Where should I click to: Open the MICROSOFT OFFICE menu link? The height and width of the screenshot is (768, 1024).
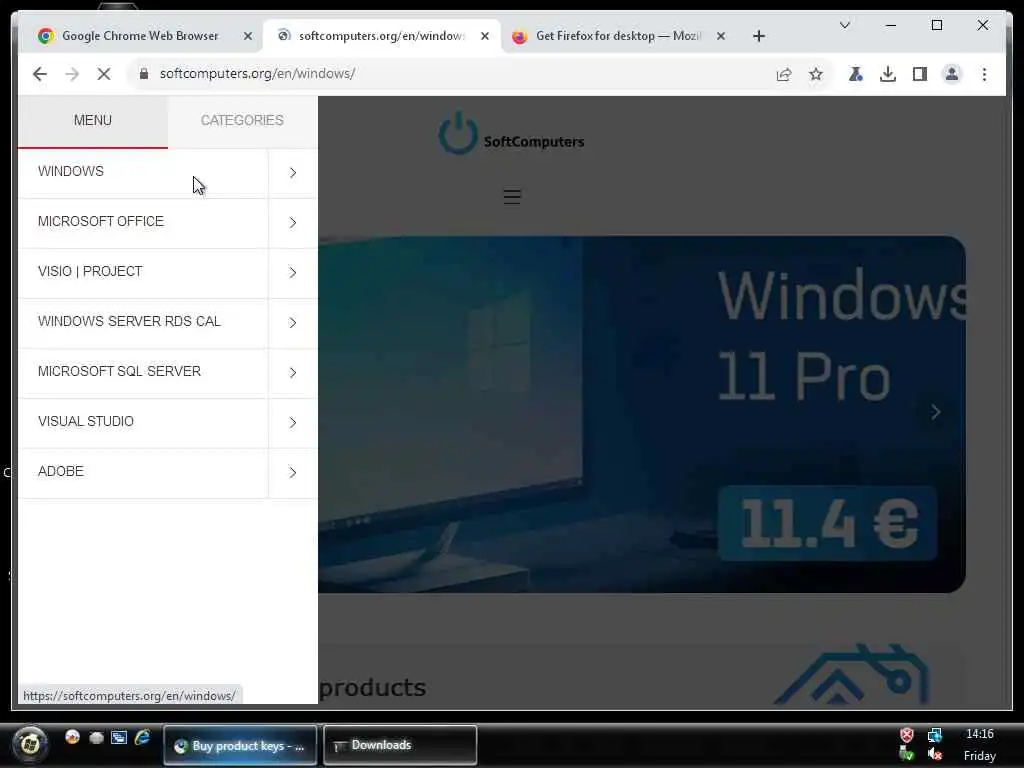(x=143, y=222)
